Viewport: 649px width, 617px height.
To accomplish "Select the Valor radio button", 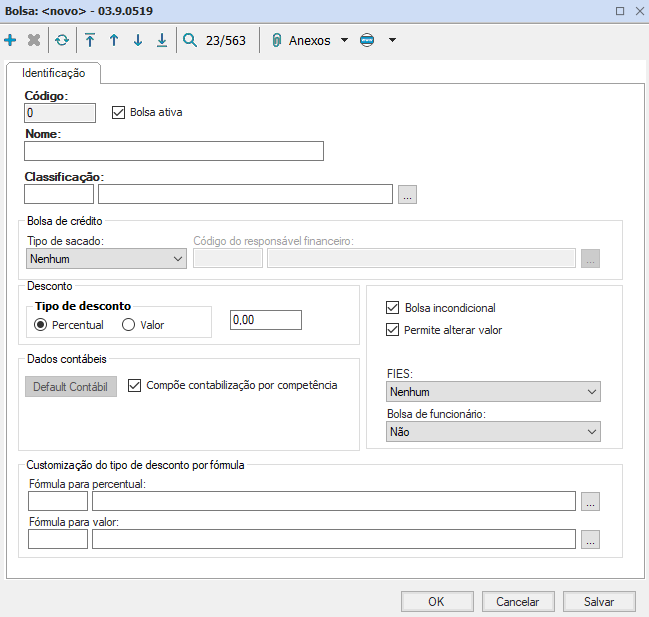I will (x=128, y=325).
